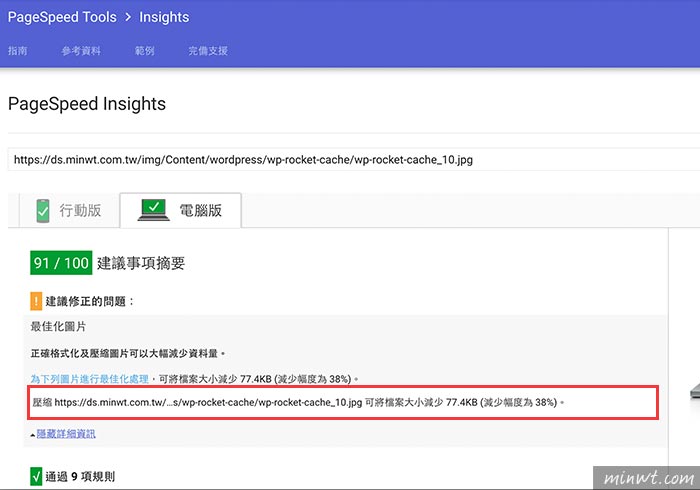Screen dimensions: 700x490
Task: Open the PageSpeed Tools breadcrumb link
Action: pyautogui.click(x=62, y=17)
